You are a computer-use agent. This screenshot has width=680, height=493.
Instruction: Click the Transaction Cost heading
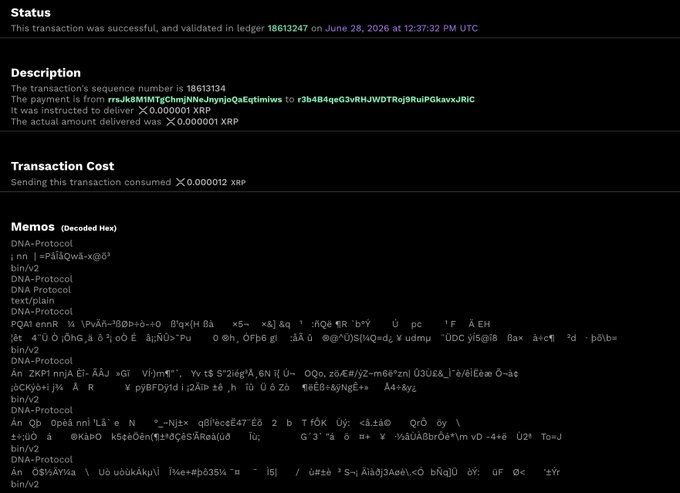62,166
